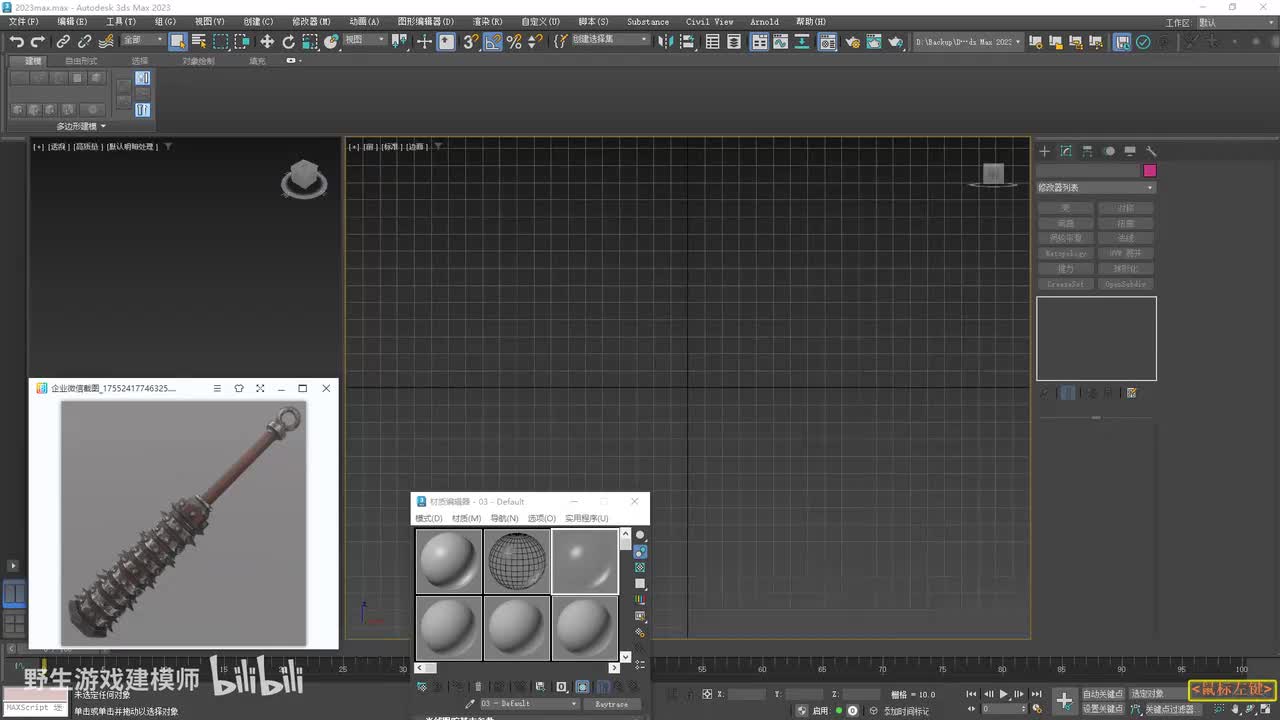
Task: Click the Select and Place tool
Action: [331, 42]
